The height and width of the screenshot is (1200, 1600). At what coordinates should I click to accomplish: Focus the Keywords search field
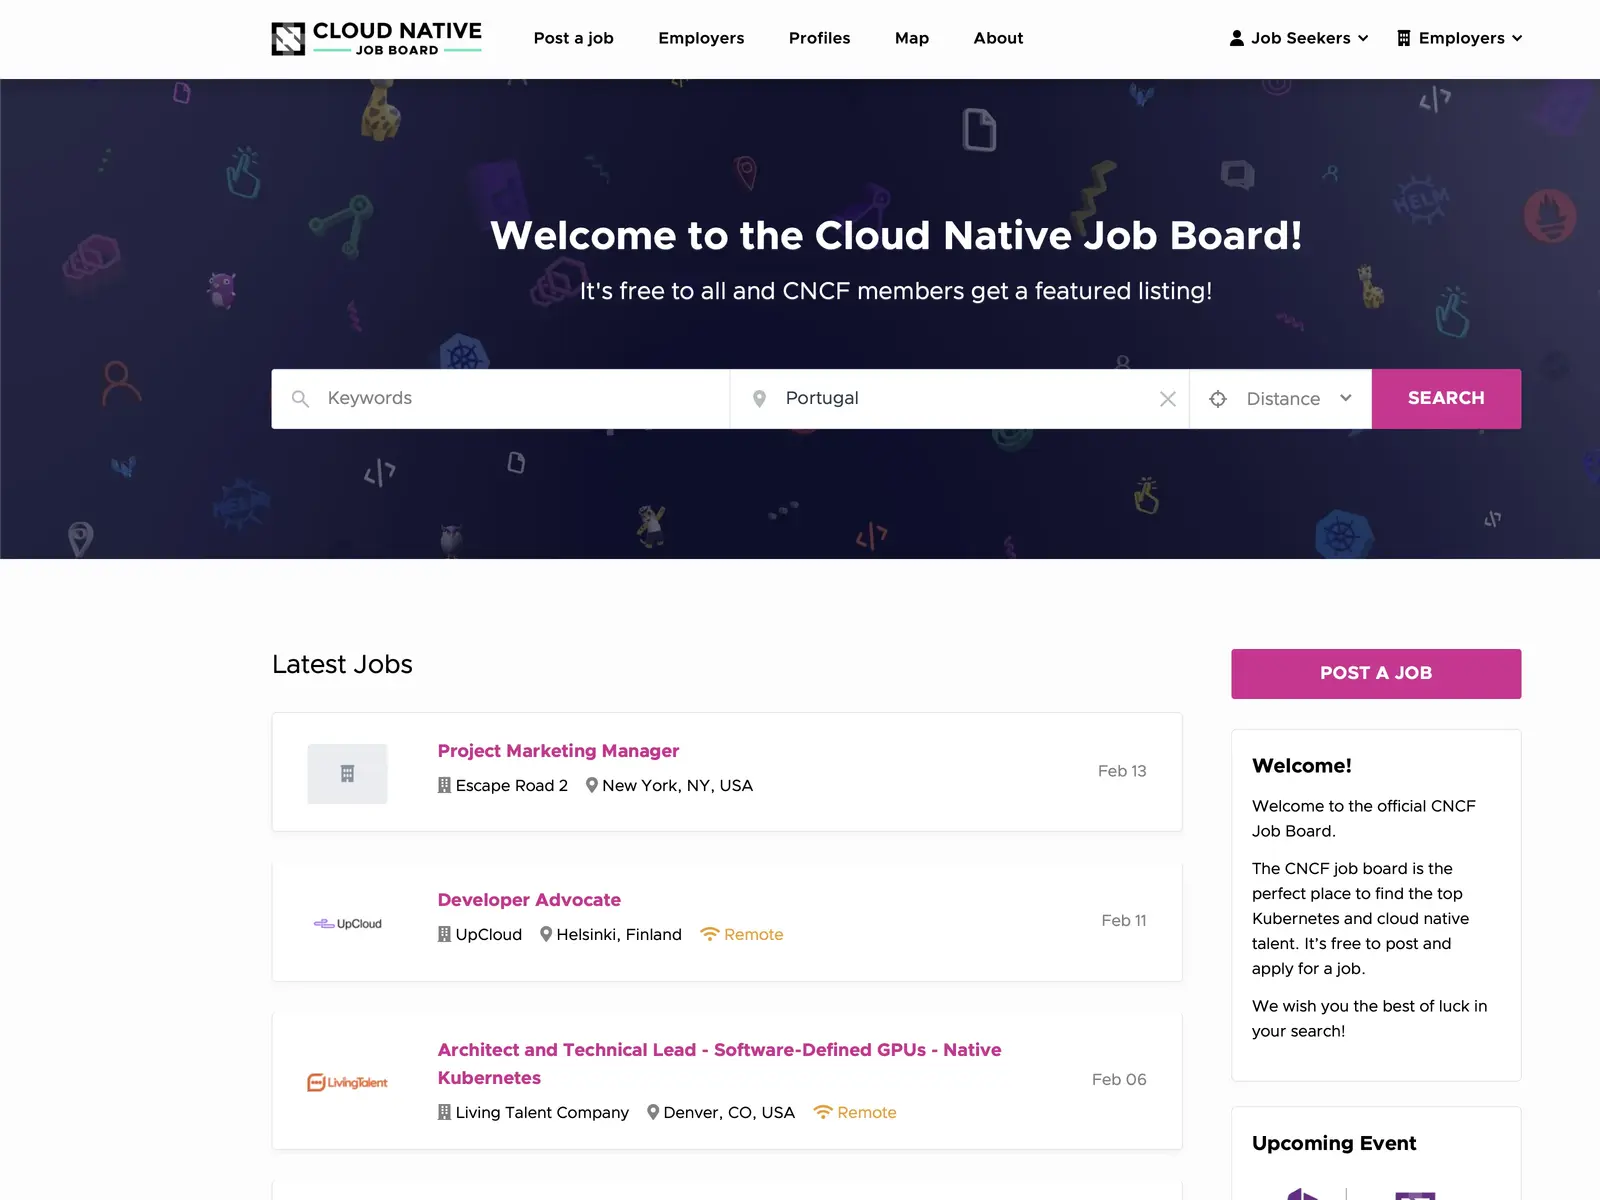click(501, 399)
